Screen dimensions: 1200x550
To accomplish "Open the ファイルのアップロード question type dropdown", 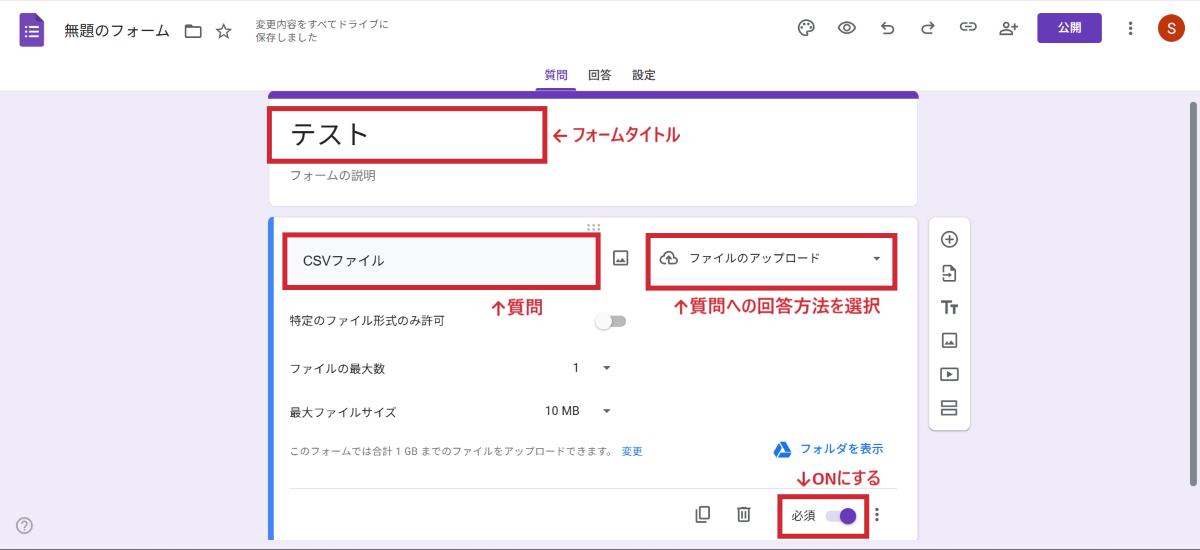I will pos(770,258).
